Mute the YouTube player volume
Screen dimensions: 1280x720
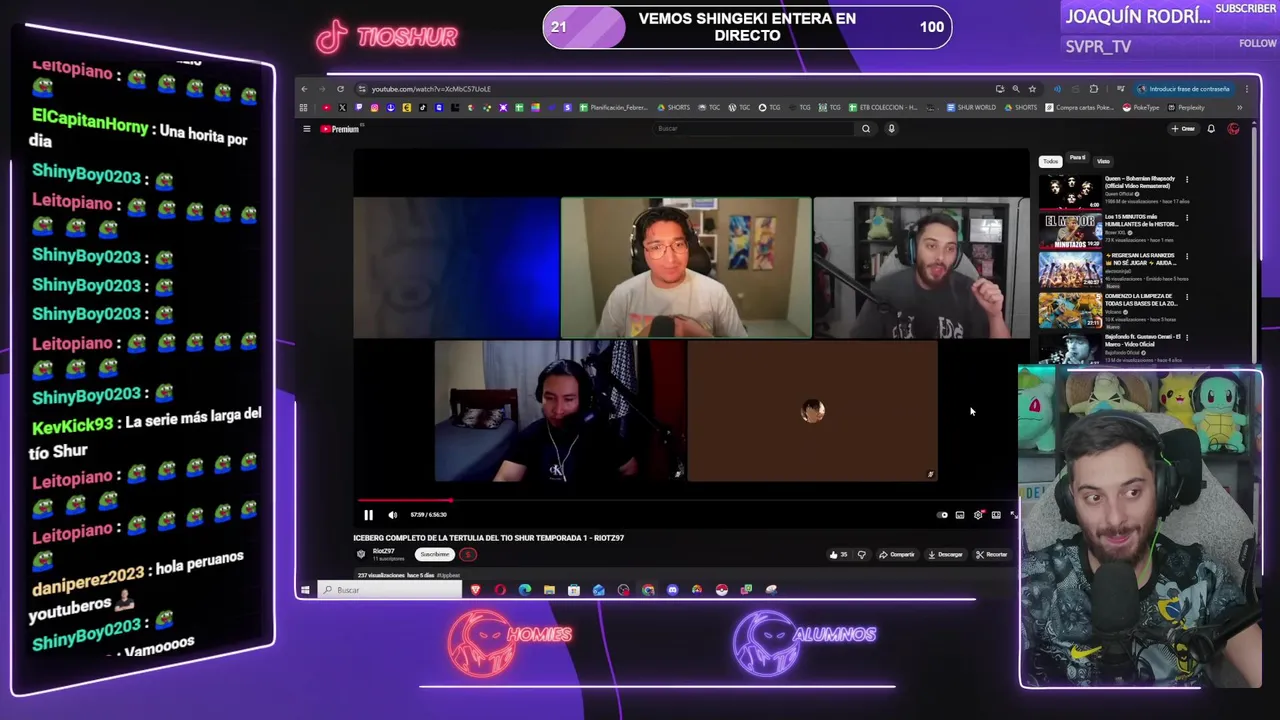392,515
